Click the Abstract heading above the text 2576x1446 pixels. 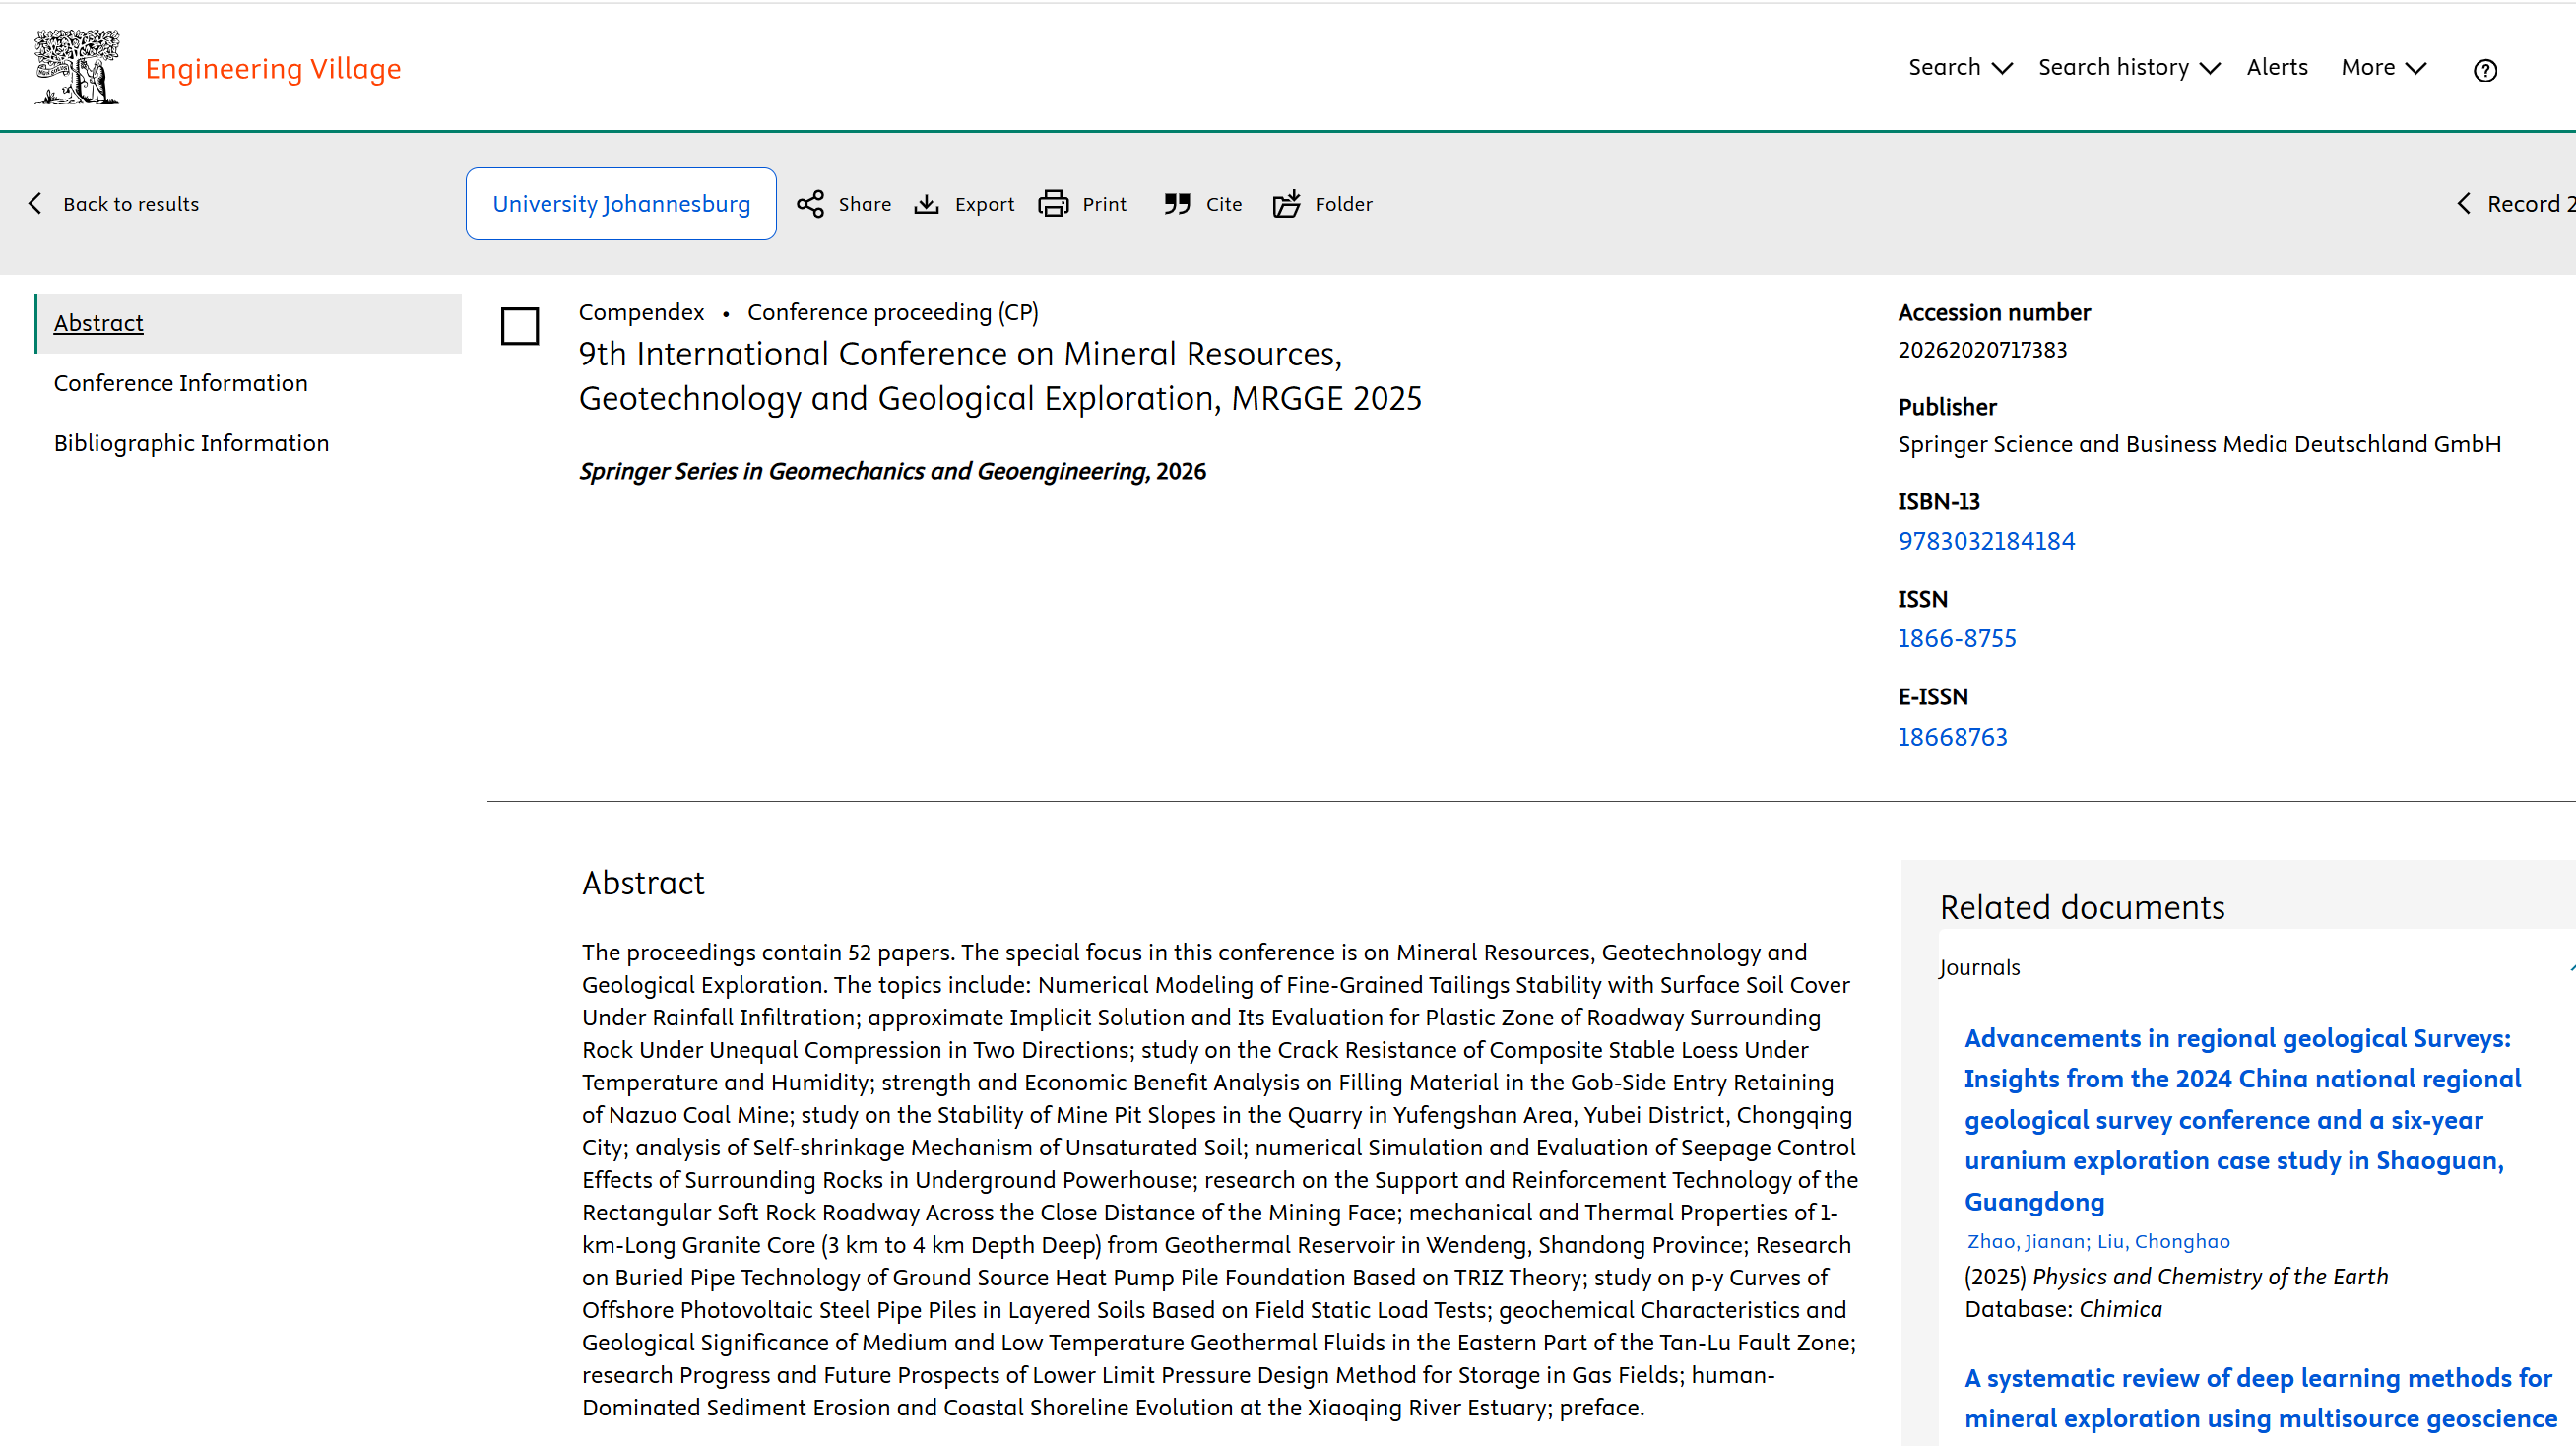click(643, 883)
